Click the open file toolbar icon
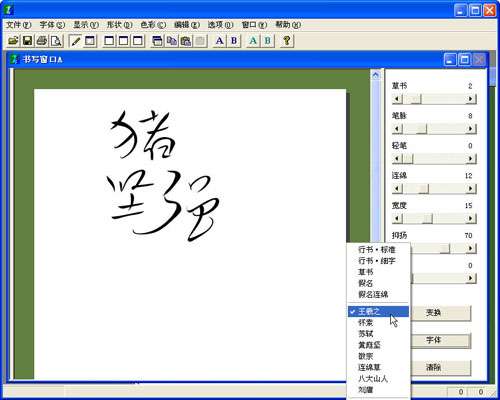Screen dimensions: 500x400 tap(13, 41)
